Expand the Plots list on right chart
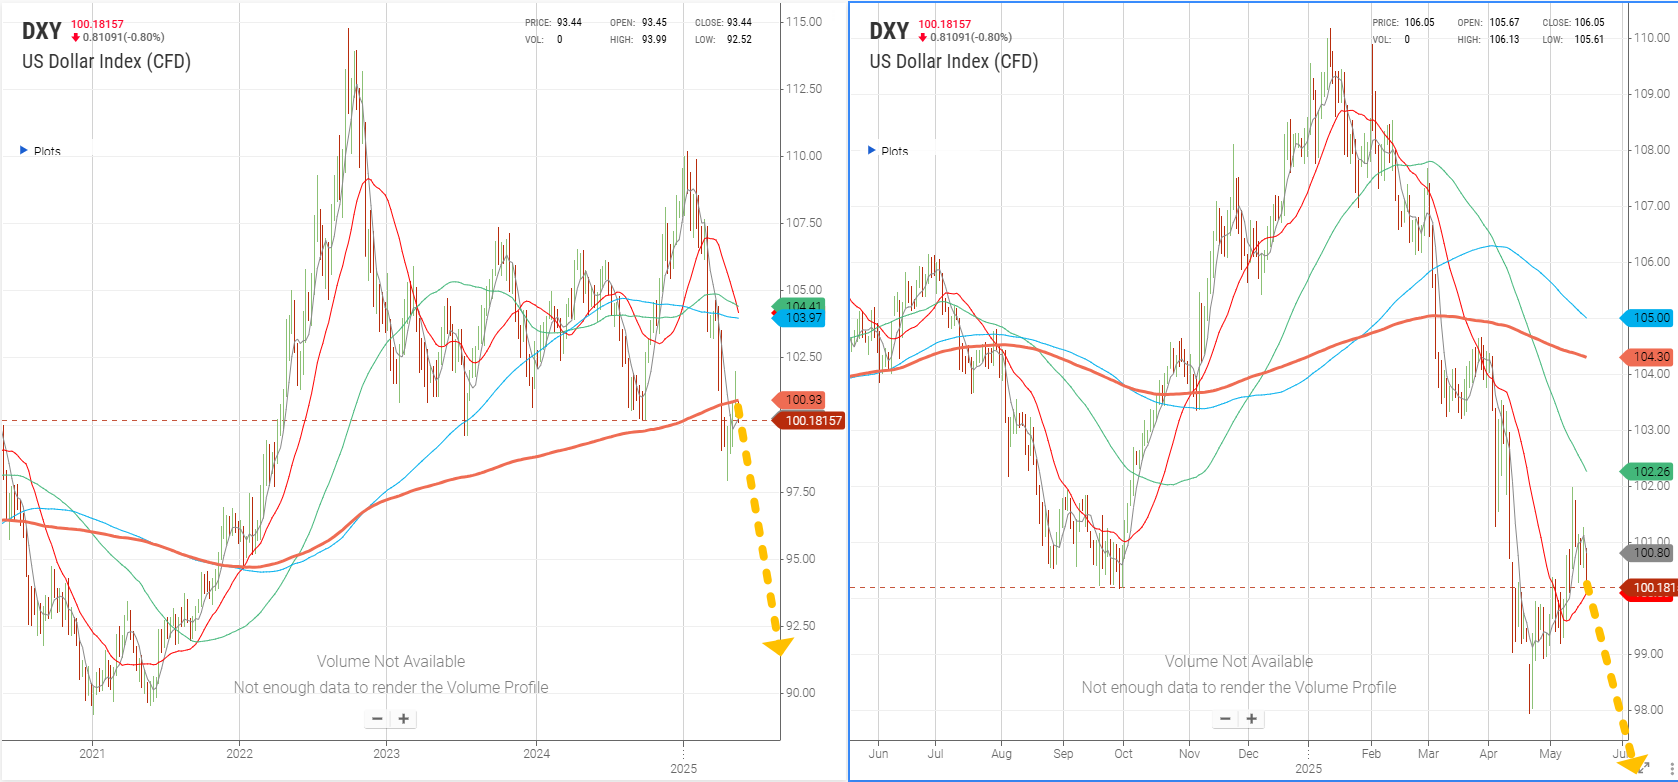The image size is (1678, 782). 872,151
